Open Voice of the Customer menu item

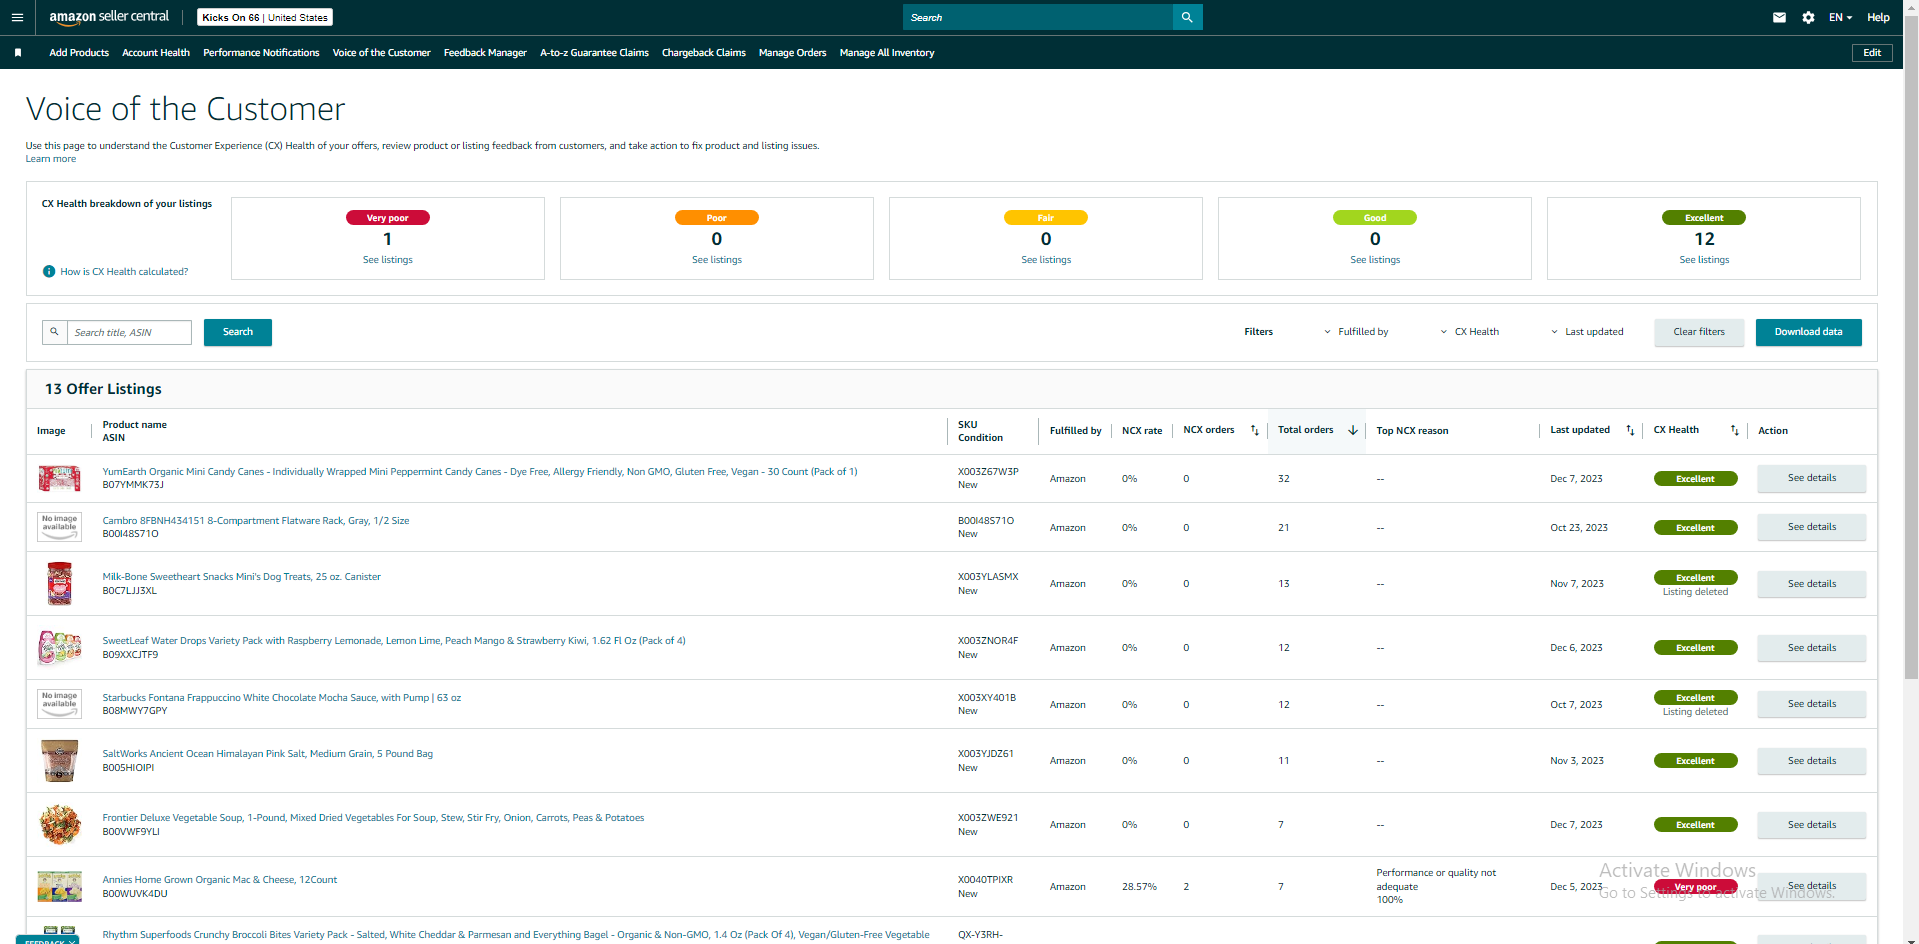coord(381,53)
